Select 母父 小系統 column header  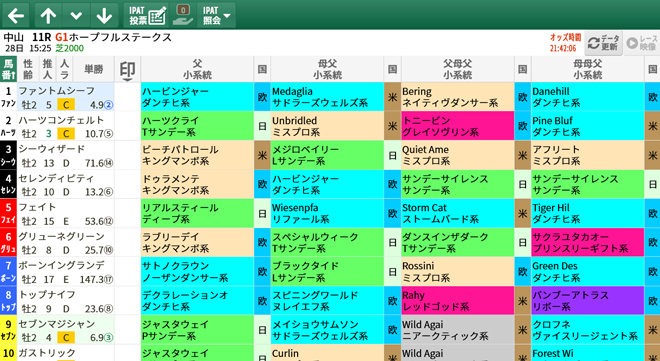coord(327,69)
